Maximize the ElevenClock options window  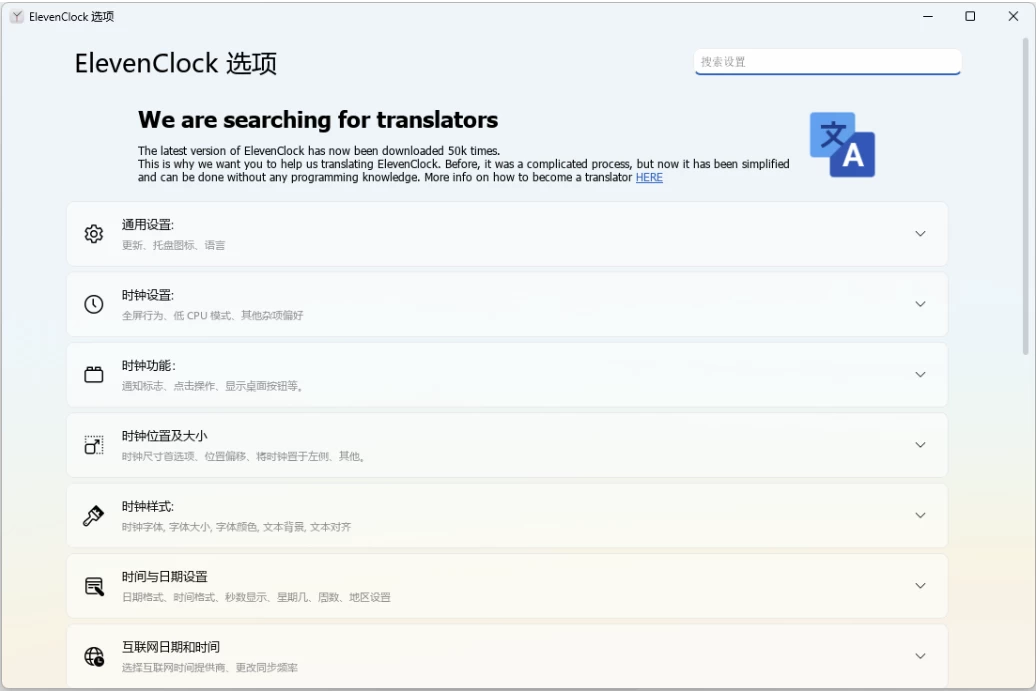(970, 17)
